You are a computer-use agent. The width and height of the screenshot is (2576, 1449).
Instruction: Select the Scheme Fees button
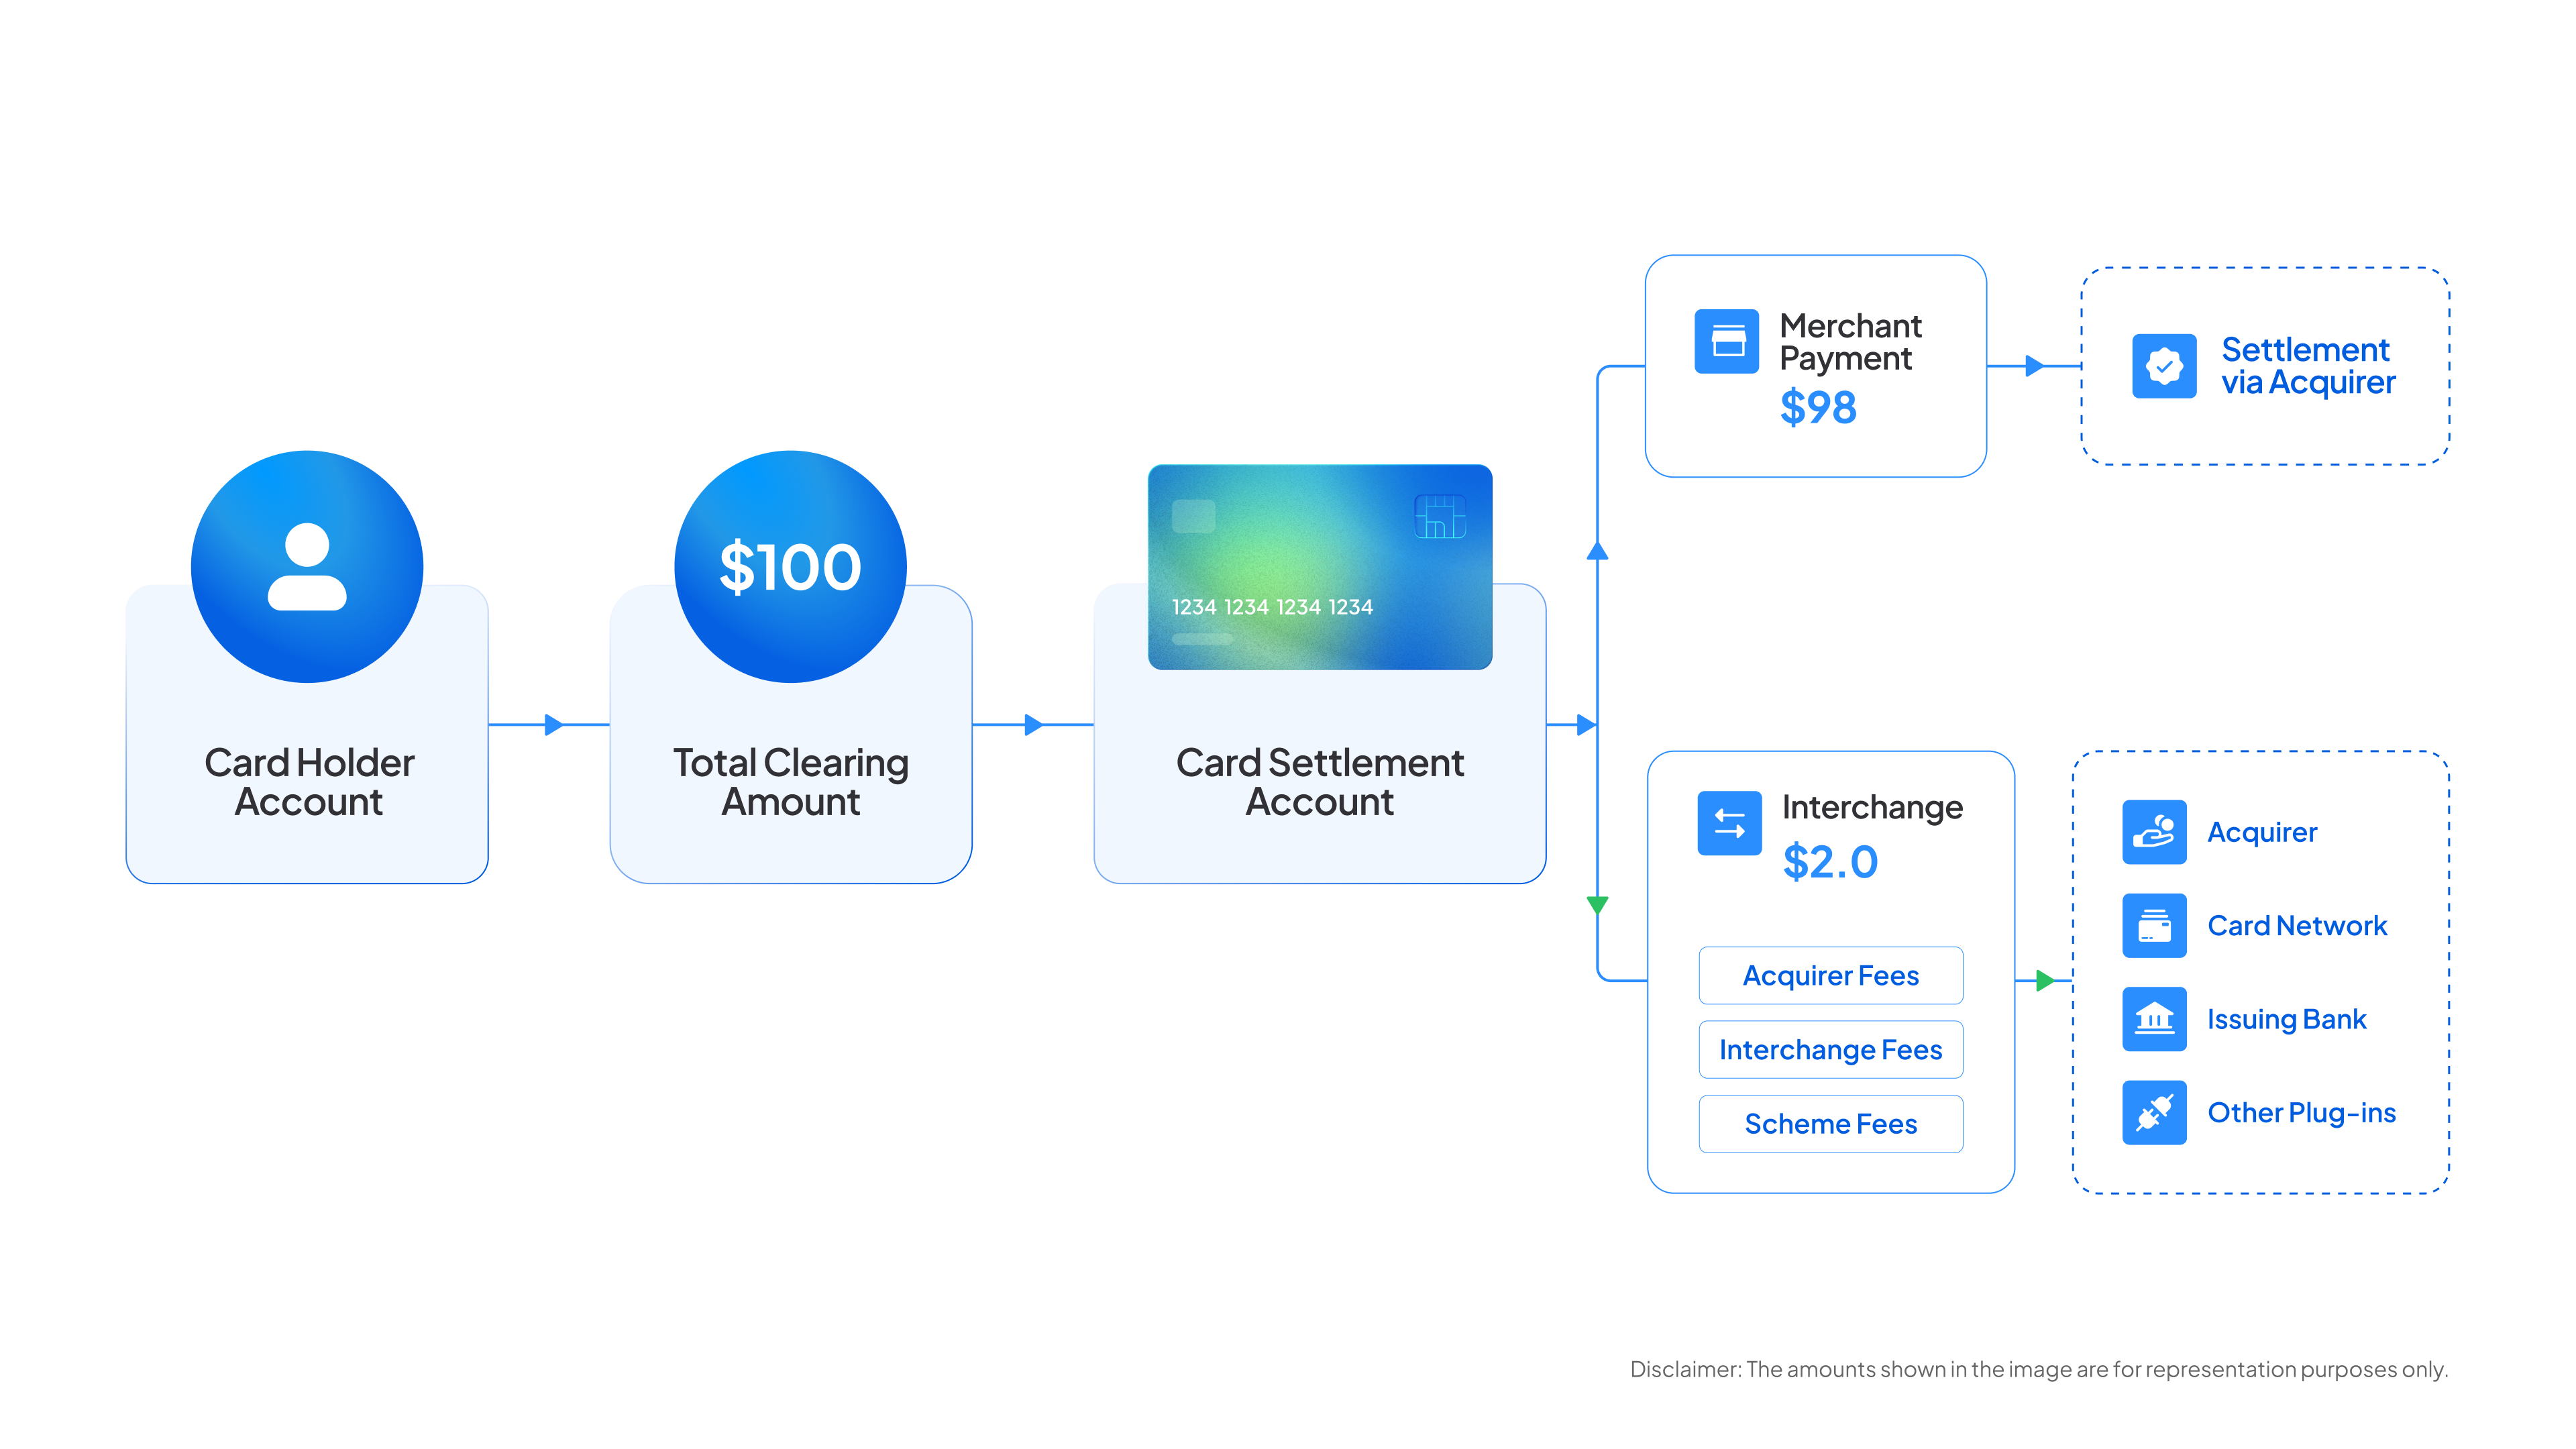1830,1124
